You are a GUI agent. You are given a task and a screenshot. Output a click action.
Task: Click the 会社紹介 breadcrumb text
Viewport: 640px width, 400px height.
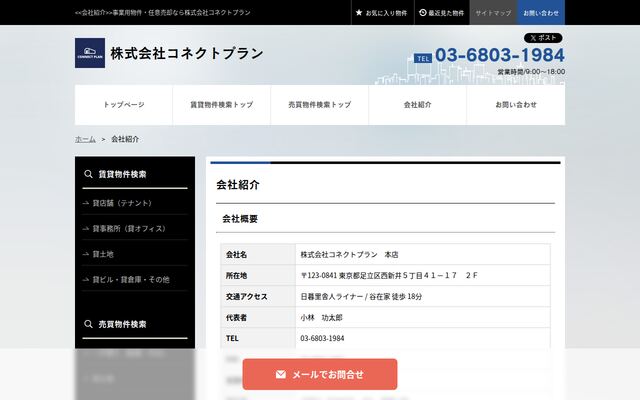(x=125, y=139)
